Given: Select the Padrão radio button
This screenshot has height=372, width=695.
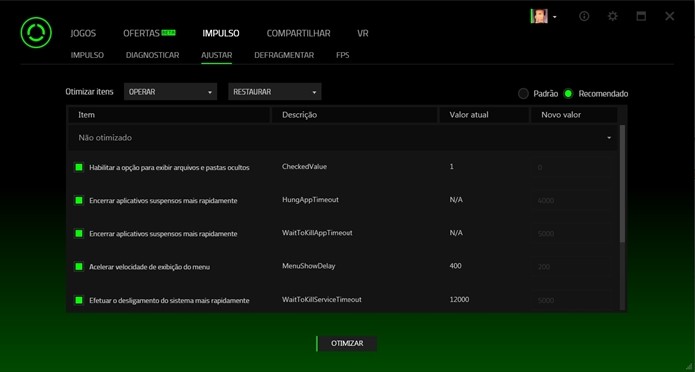Looking at the screenshot, I should [523, 94].
